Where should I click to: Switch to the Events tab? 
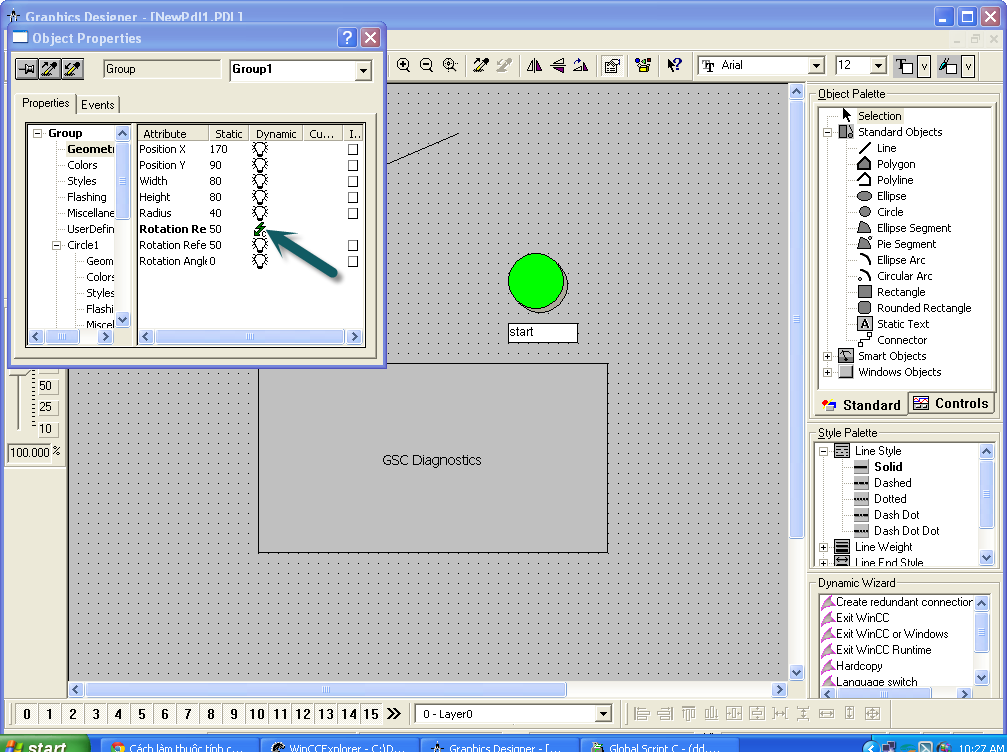[x=98, y=104]
